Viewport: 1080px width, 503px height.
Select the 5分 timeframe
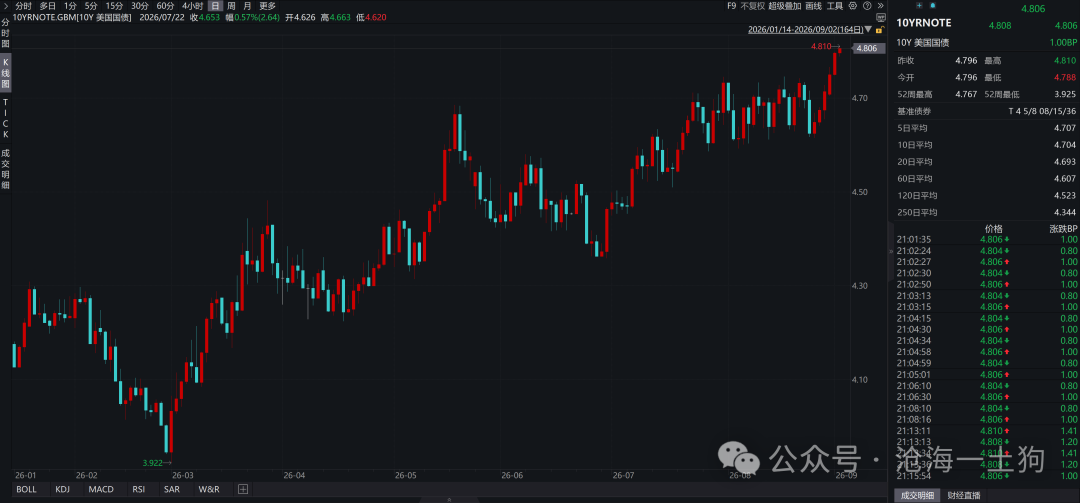tap(91, 6)
